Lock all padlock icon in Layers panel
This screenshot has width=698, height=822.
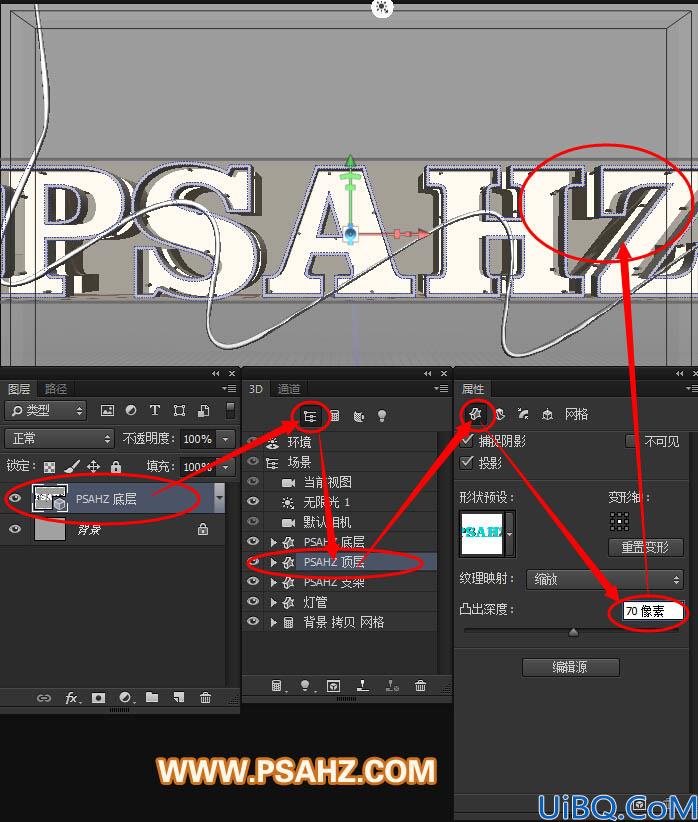point(116,466)
